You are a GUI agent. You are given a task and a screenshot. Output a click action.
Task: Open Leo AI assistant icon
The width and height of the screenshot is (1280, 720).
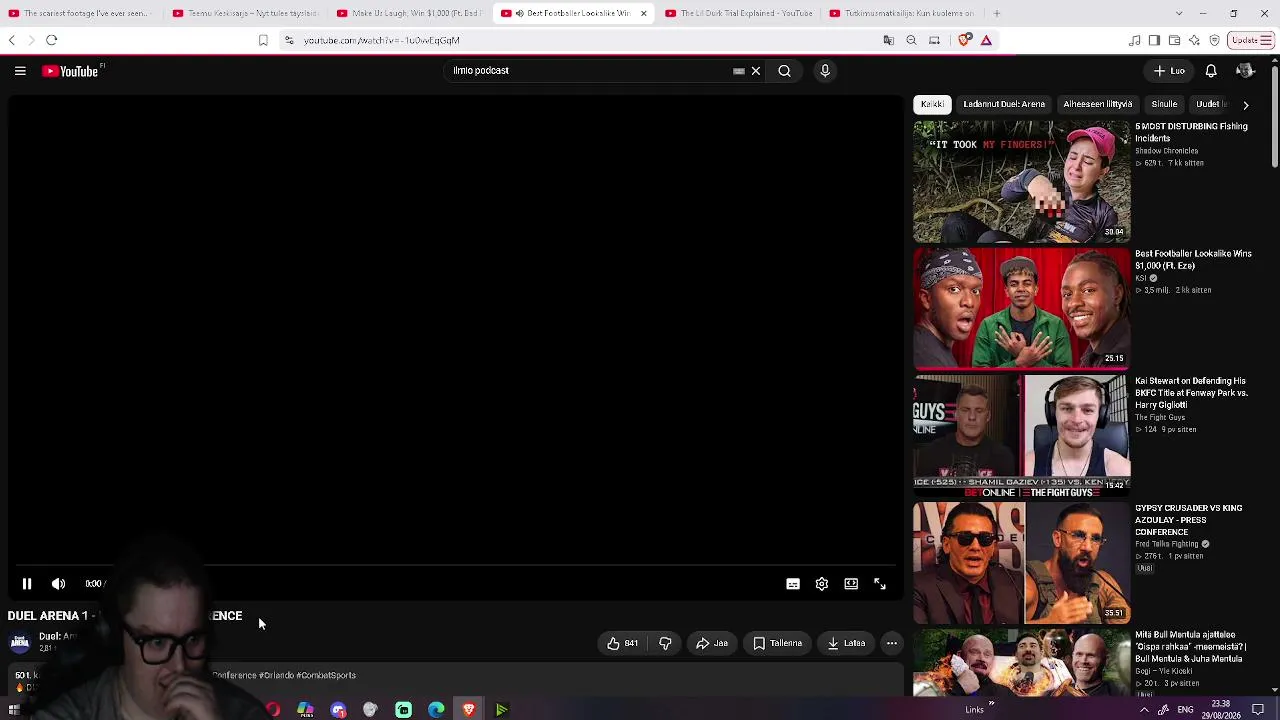point(1194,40)
